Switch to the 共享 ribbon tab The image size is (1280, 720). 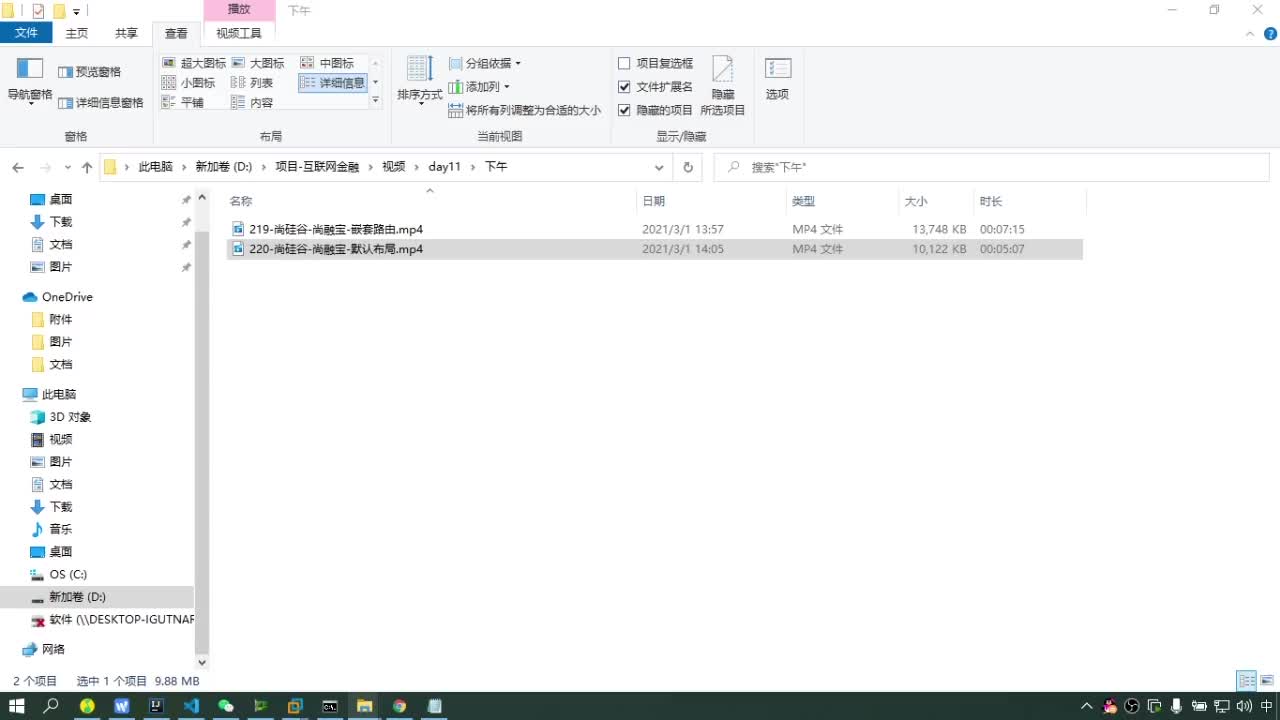126,33
